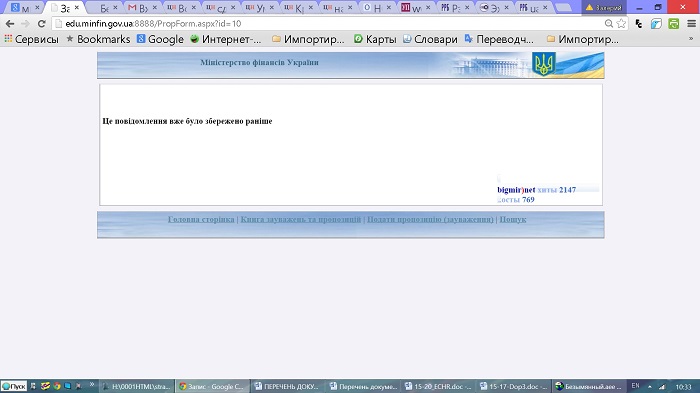Click the Захарий profile badge
The height and width of the screenshot is (393, 700).
pyautogui.click(x=604, y=7)
